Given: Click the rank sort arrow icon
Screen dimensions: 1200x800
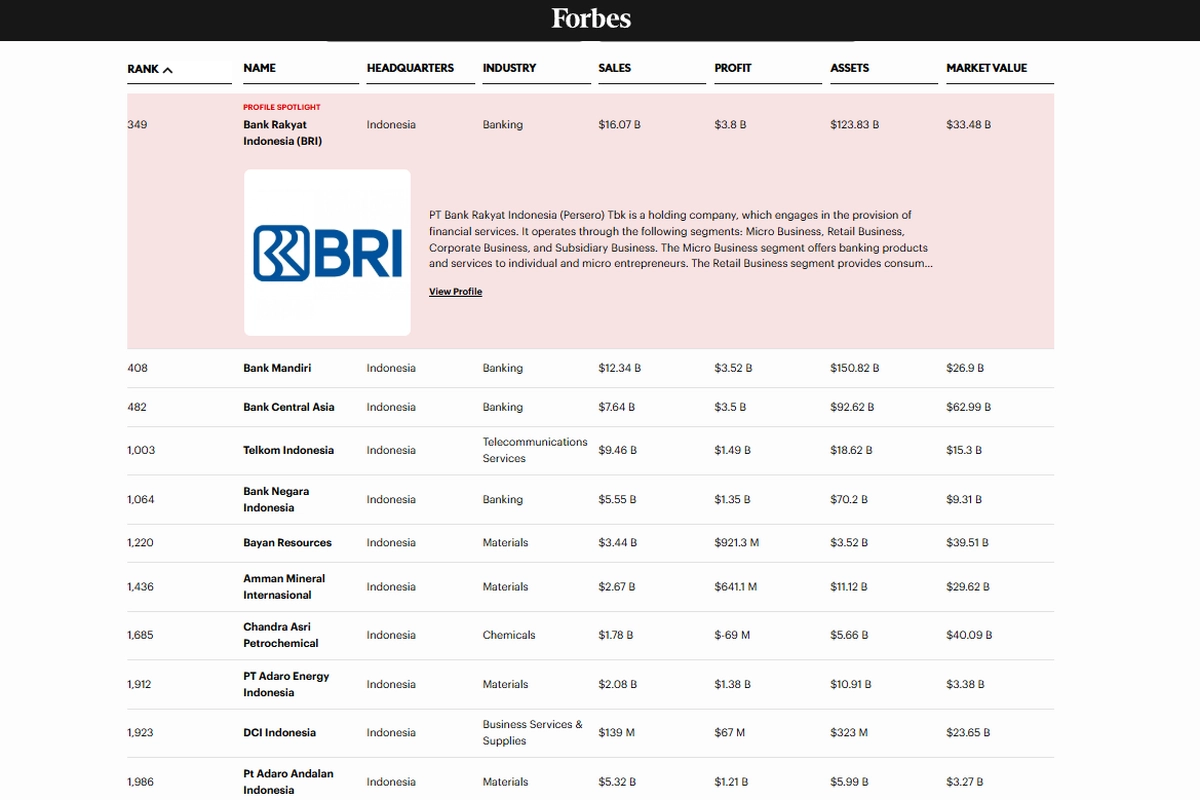Looking at the screenshot, I should [x=167, y=70].
